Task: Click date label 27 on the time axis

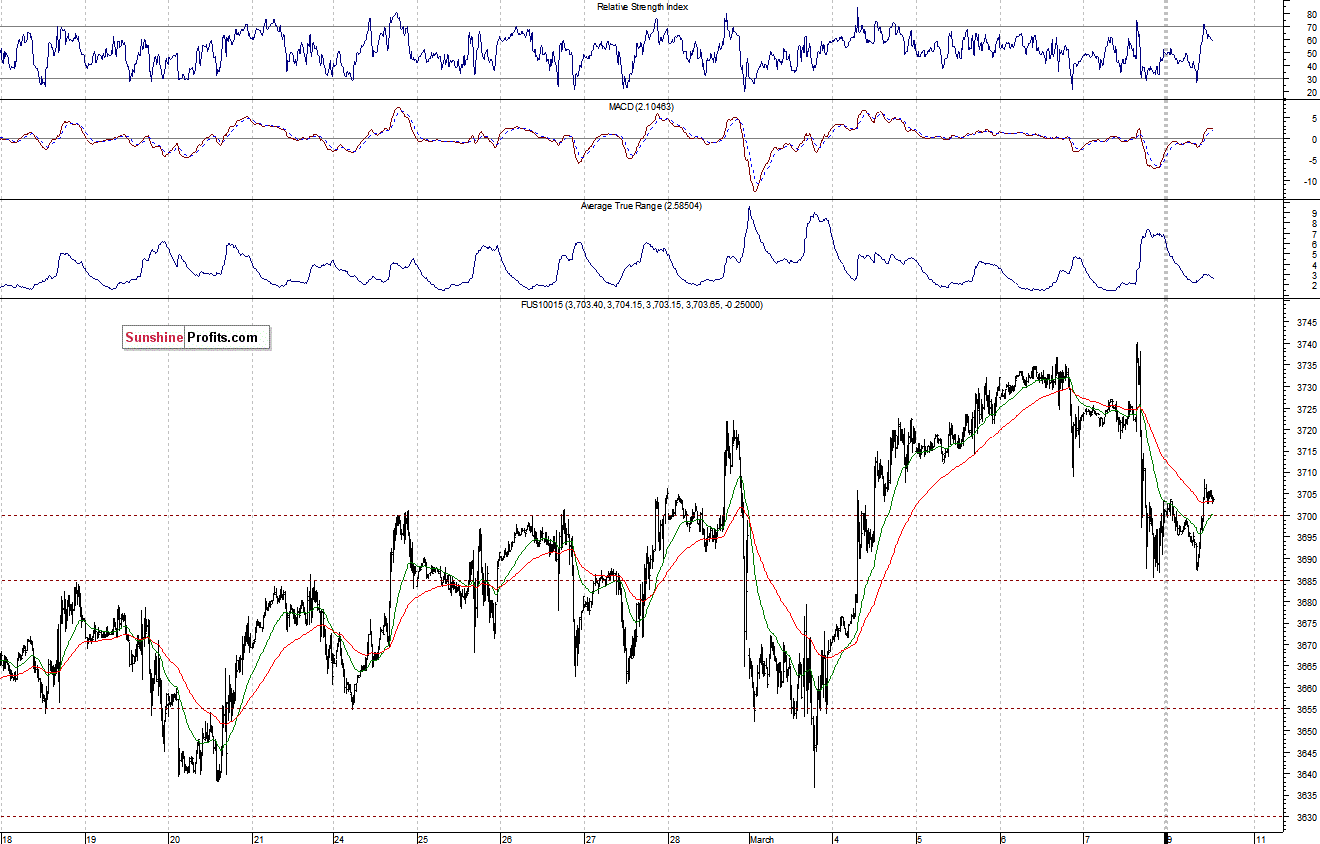Action: point(591,838)
